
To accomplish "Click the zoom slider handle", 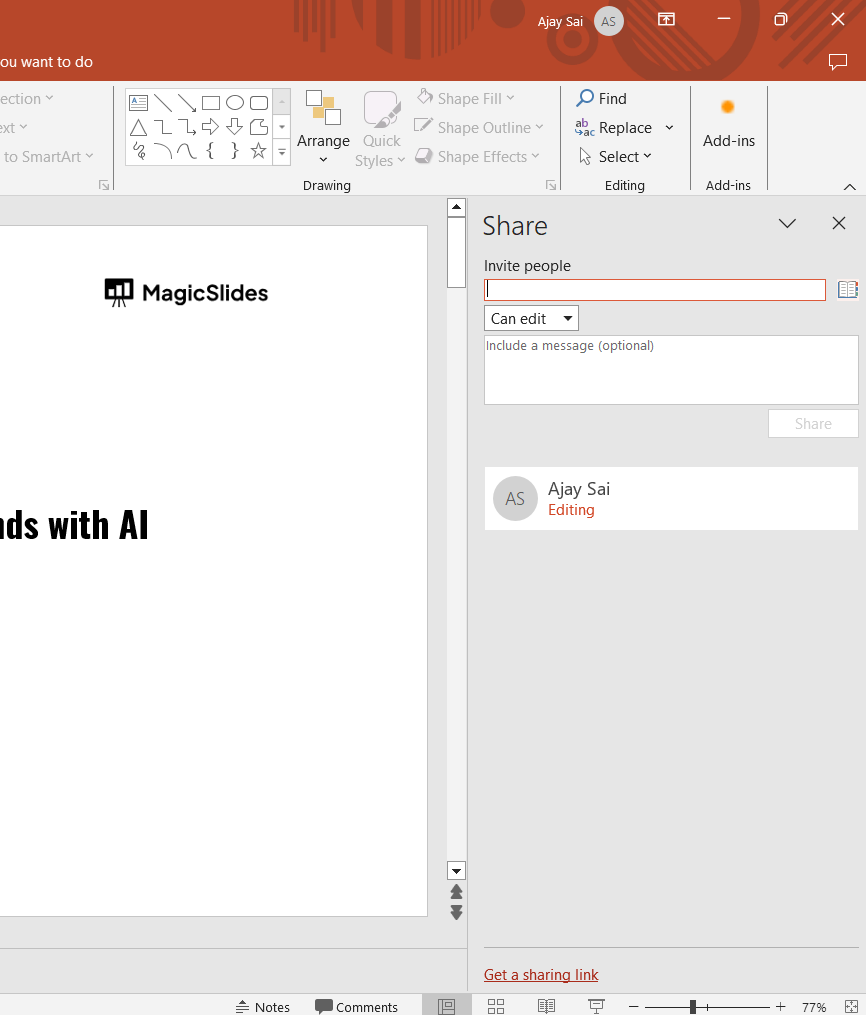I will [693, 1007].
